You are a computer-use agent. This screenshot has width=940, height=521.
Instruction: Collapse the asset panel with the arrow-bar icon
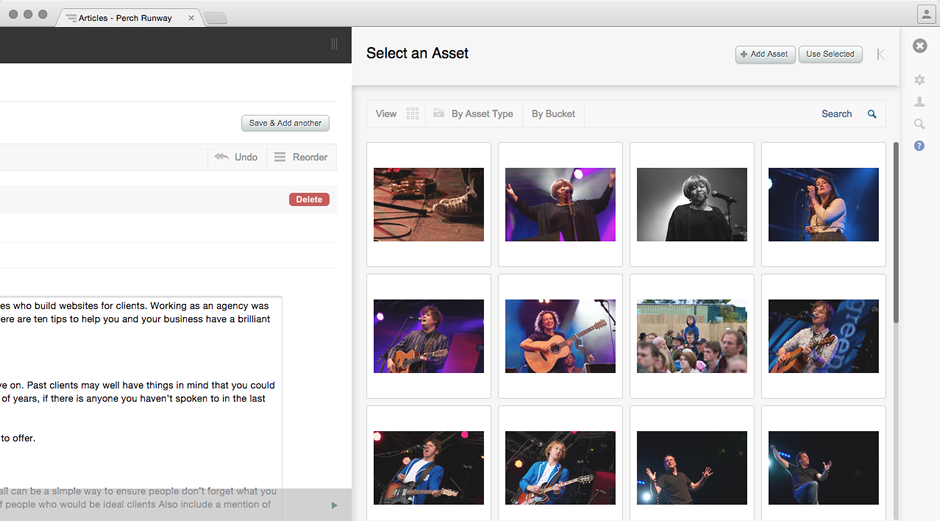pos(880,55)
